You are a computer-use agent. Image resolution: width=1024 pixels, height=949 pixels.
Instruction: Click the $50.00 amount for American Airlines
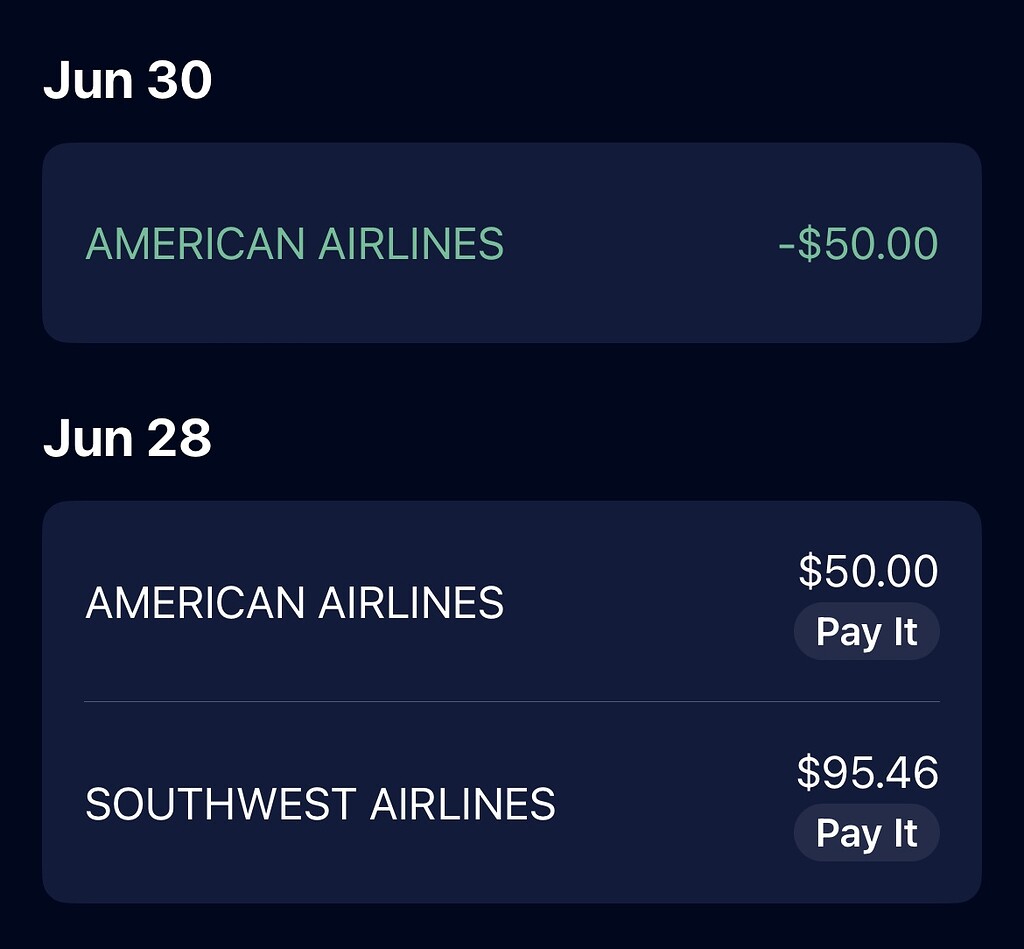tap(866, 571)
